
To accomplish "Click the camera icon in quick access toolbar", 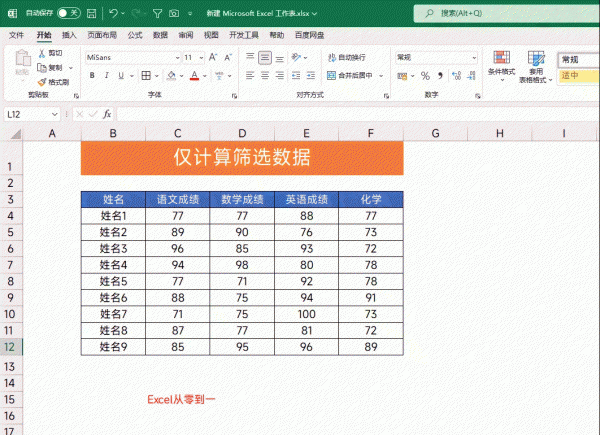I will coord(174,14).
